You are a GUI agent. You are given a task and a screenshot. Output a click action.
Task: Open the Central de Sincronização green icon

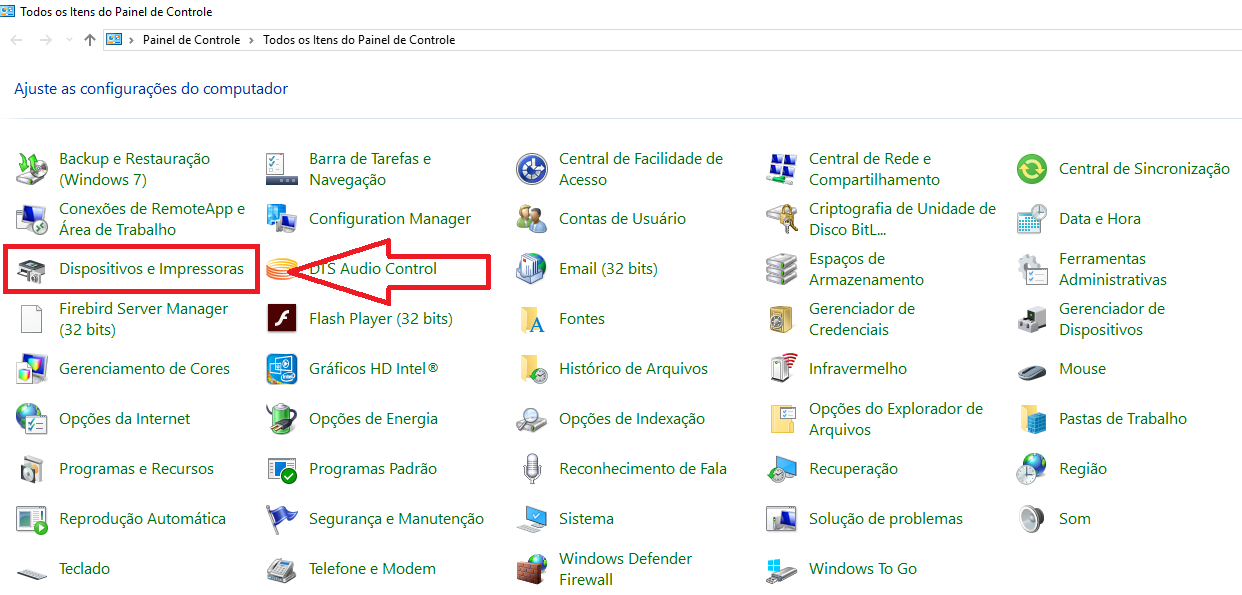pos(1031,169)
